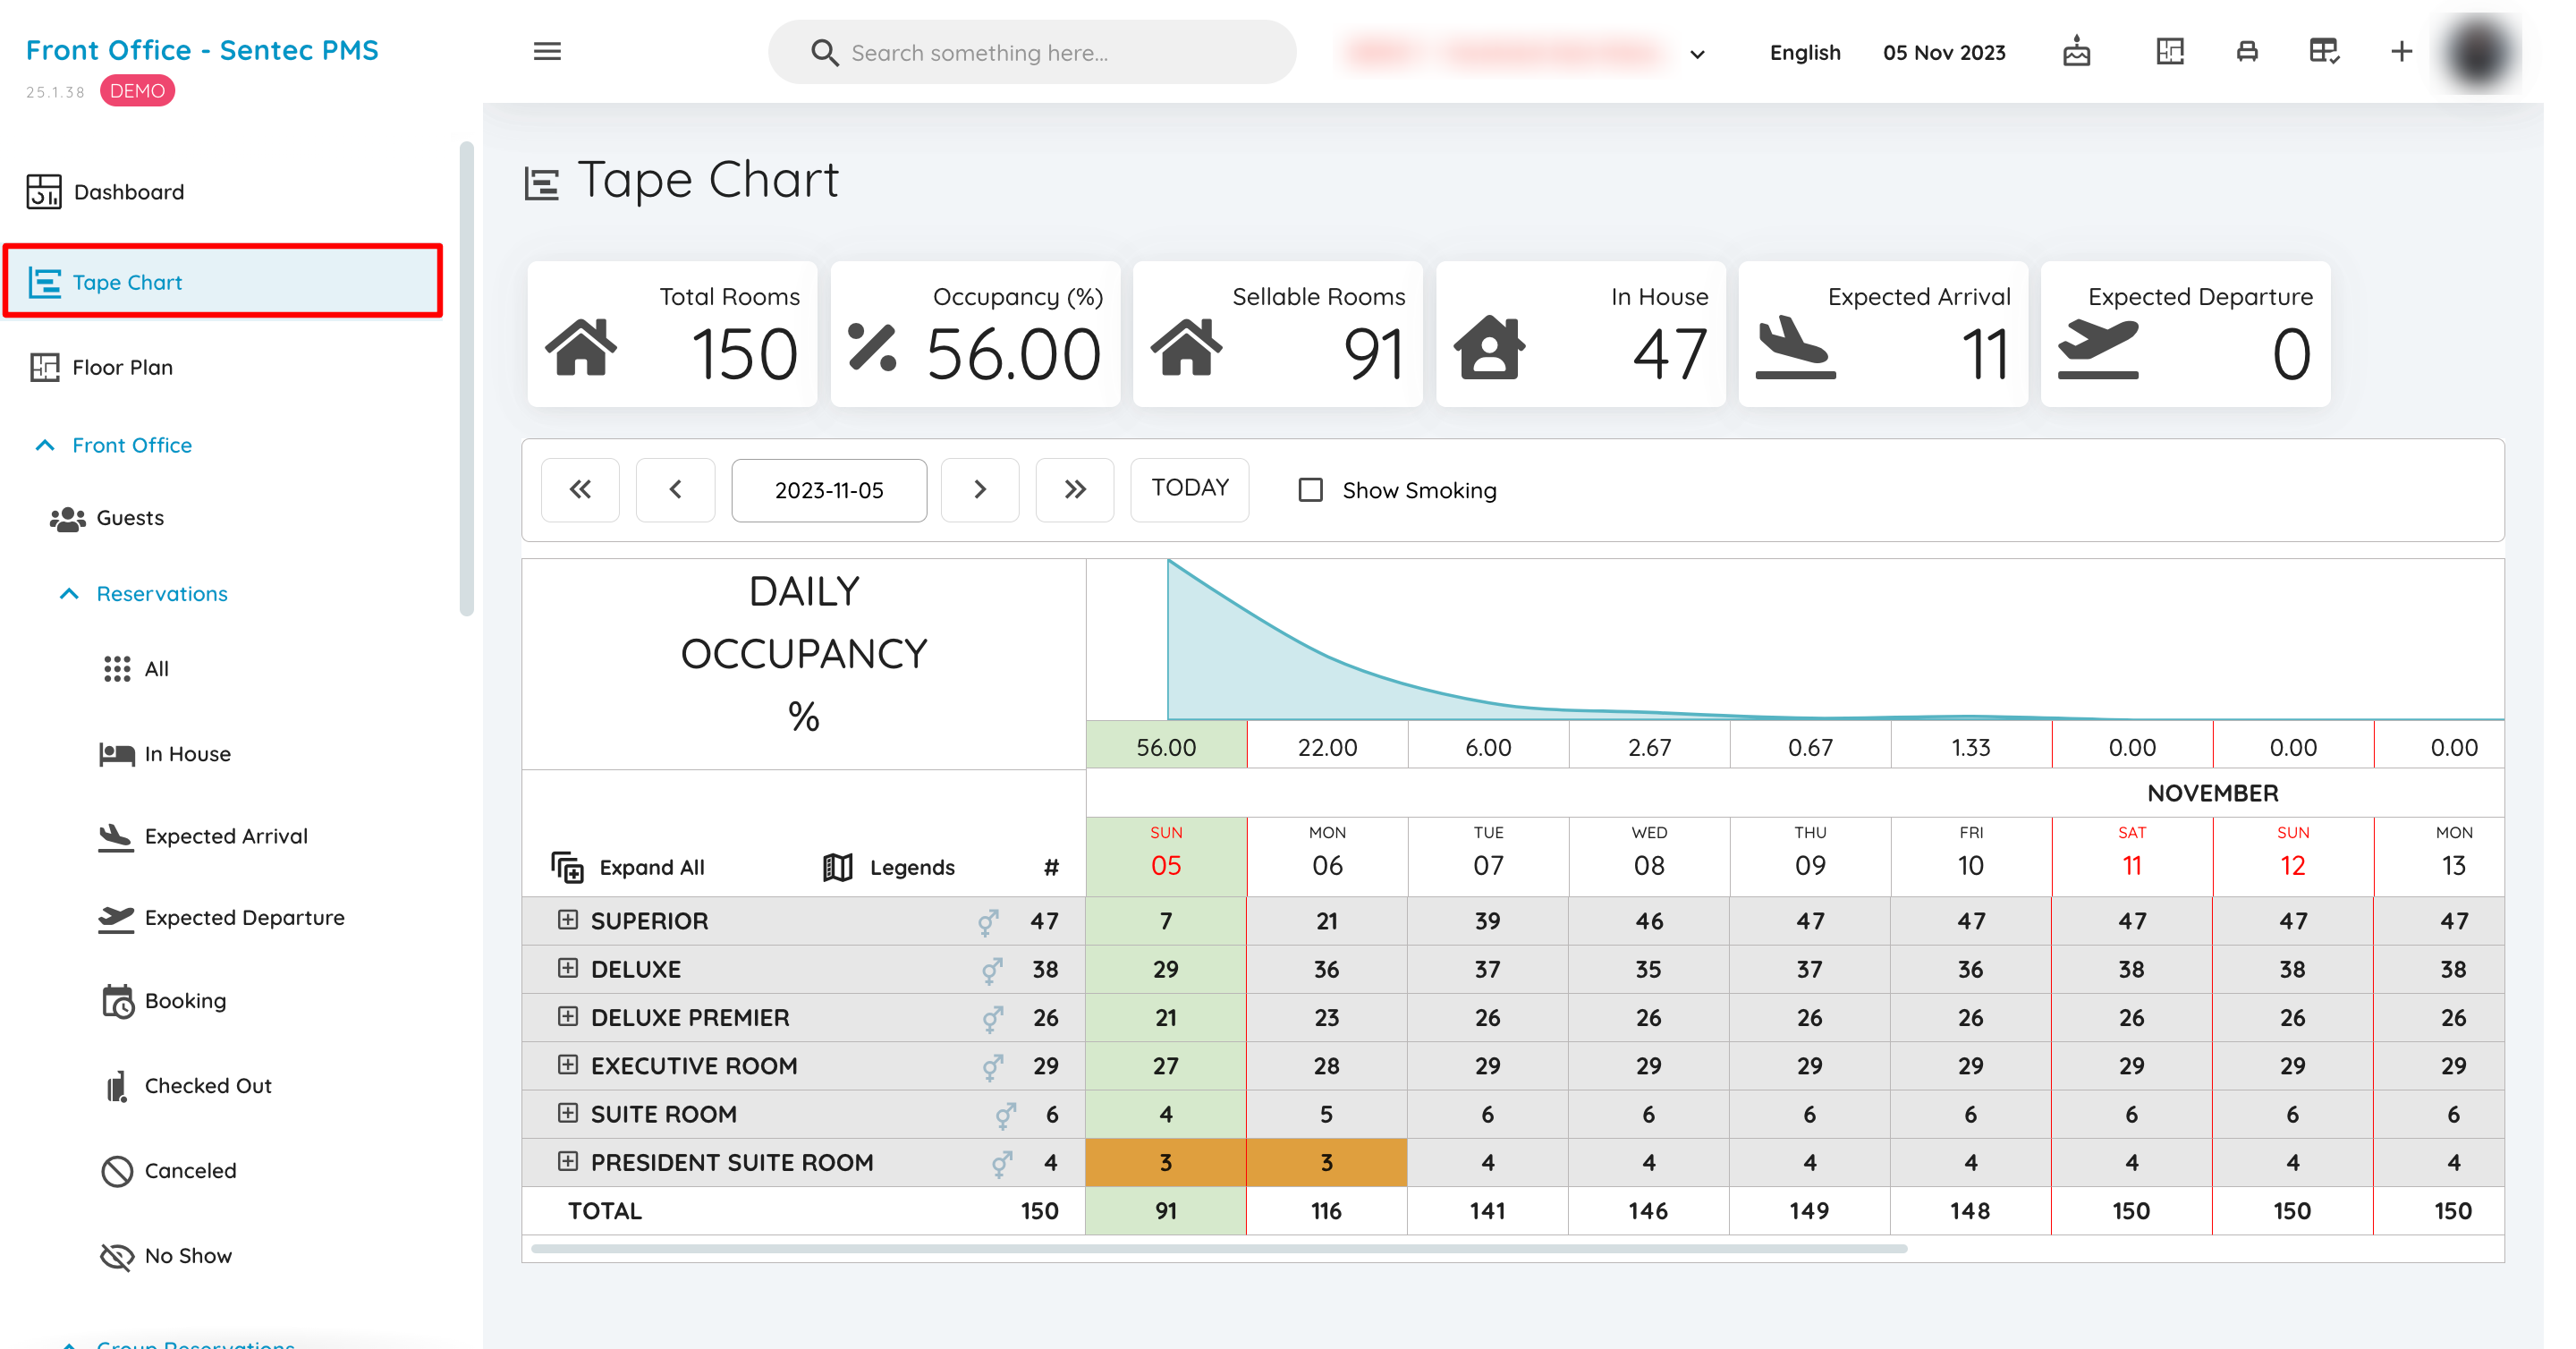This screenshot has height=1349, width=2576.
Task: Open the property selector dropdown arrow
Action: click(1697, 54)
